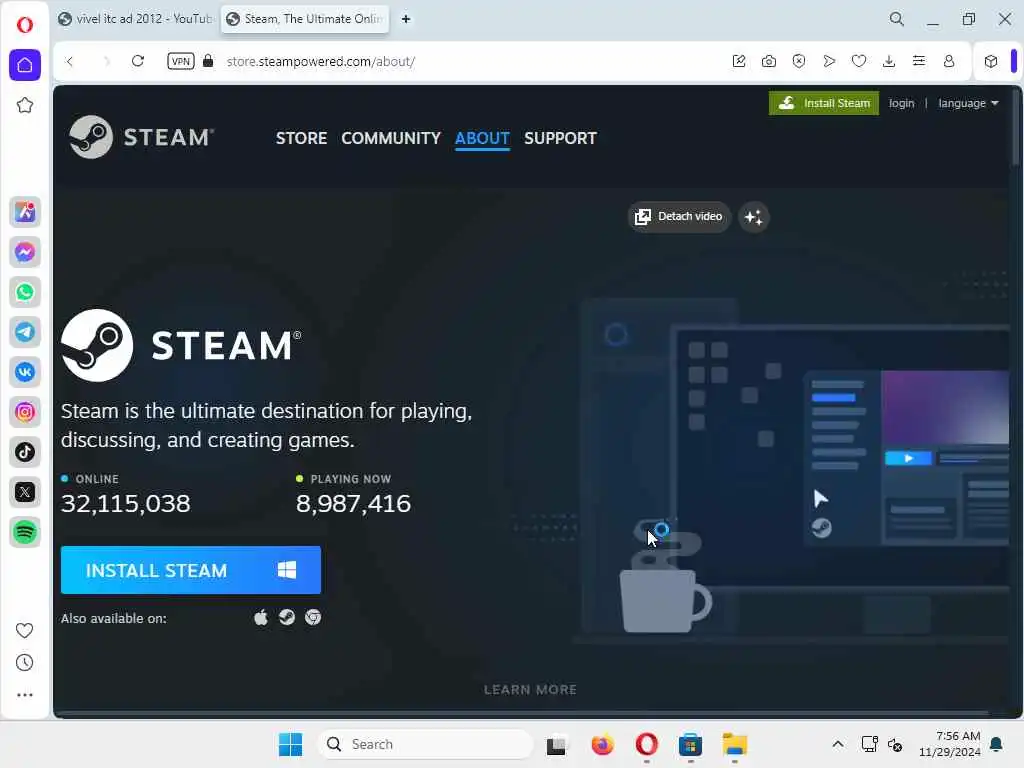Open the COMMUNITY menu item
Screen dimensions: 1024x768
coord(391,138)
